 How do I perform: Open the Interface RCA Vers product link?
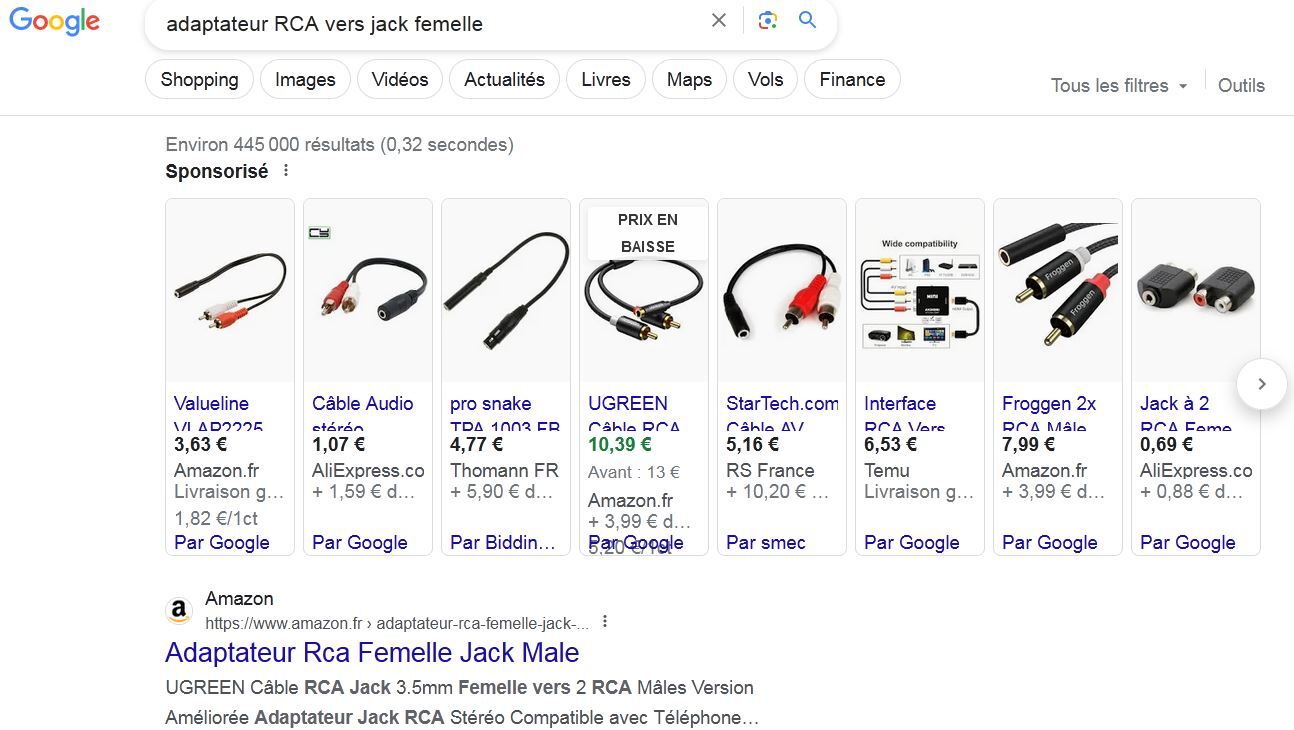click(905, 411)
